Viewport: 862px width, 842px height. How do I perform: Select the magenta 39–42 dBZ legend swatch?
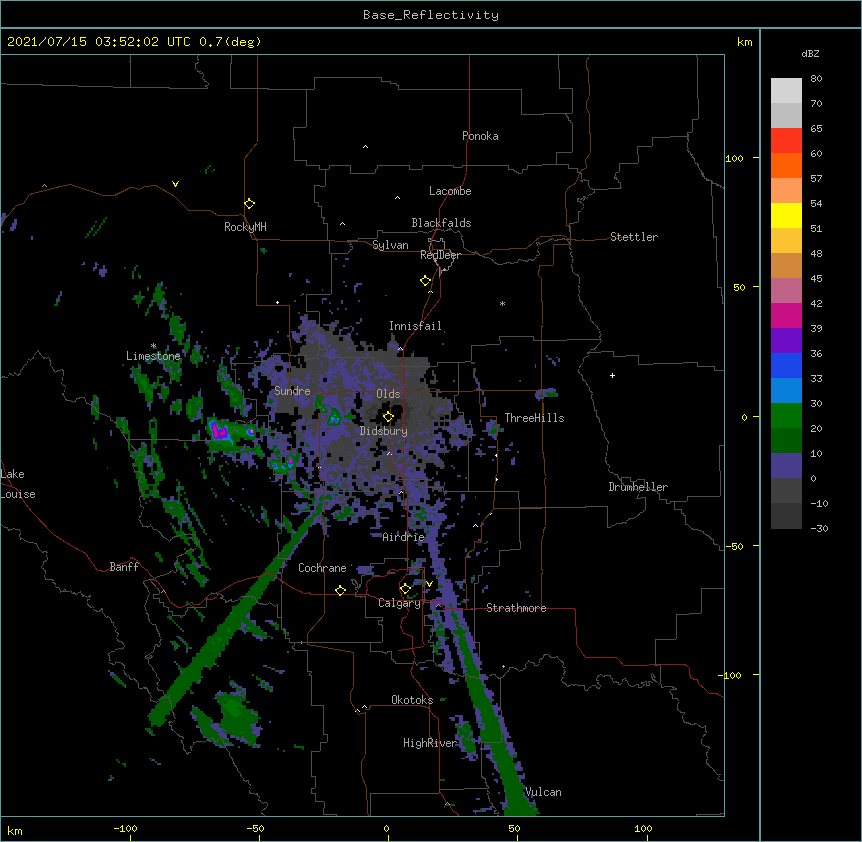[786, 315]
